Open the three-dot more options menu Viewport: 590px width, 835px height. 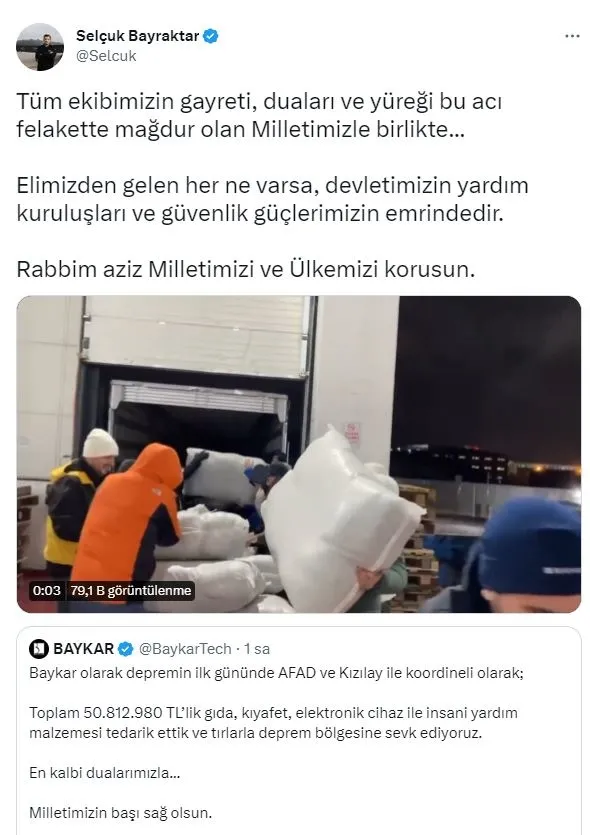click(x=572, y=36)
